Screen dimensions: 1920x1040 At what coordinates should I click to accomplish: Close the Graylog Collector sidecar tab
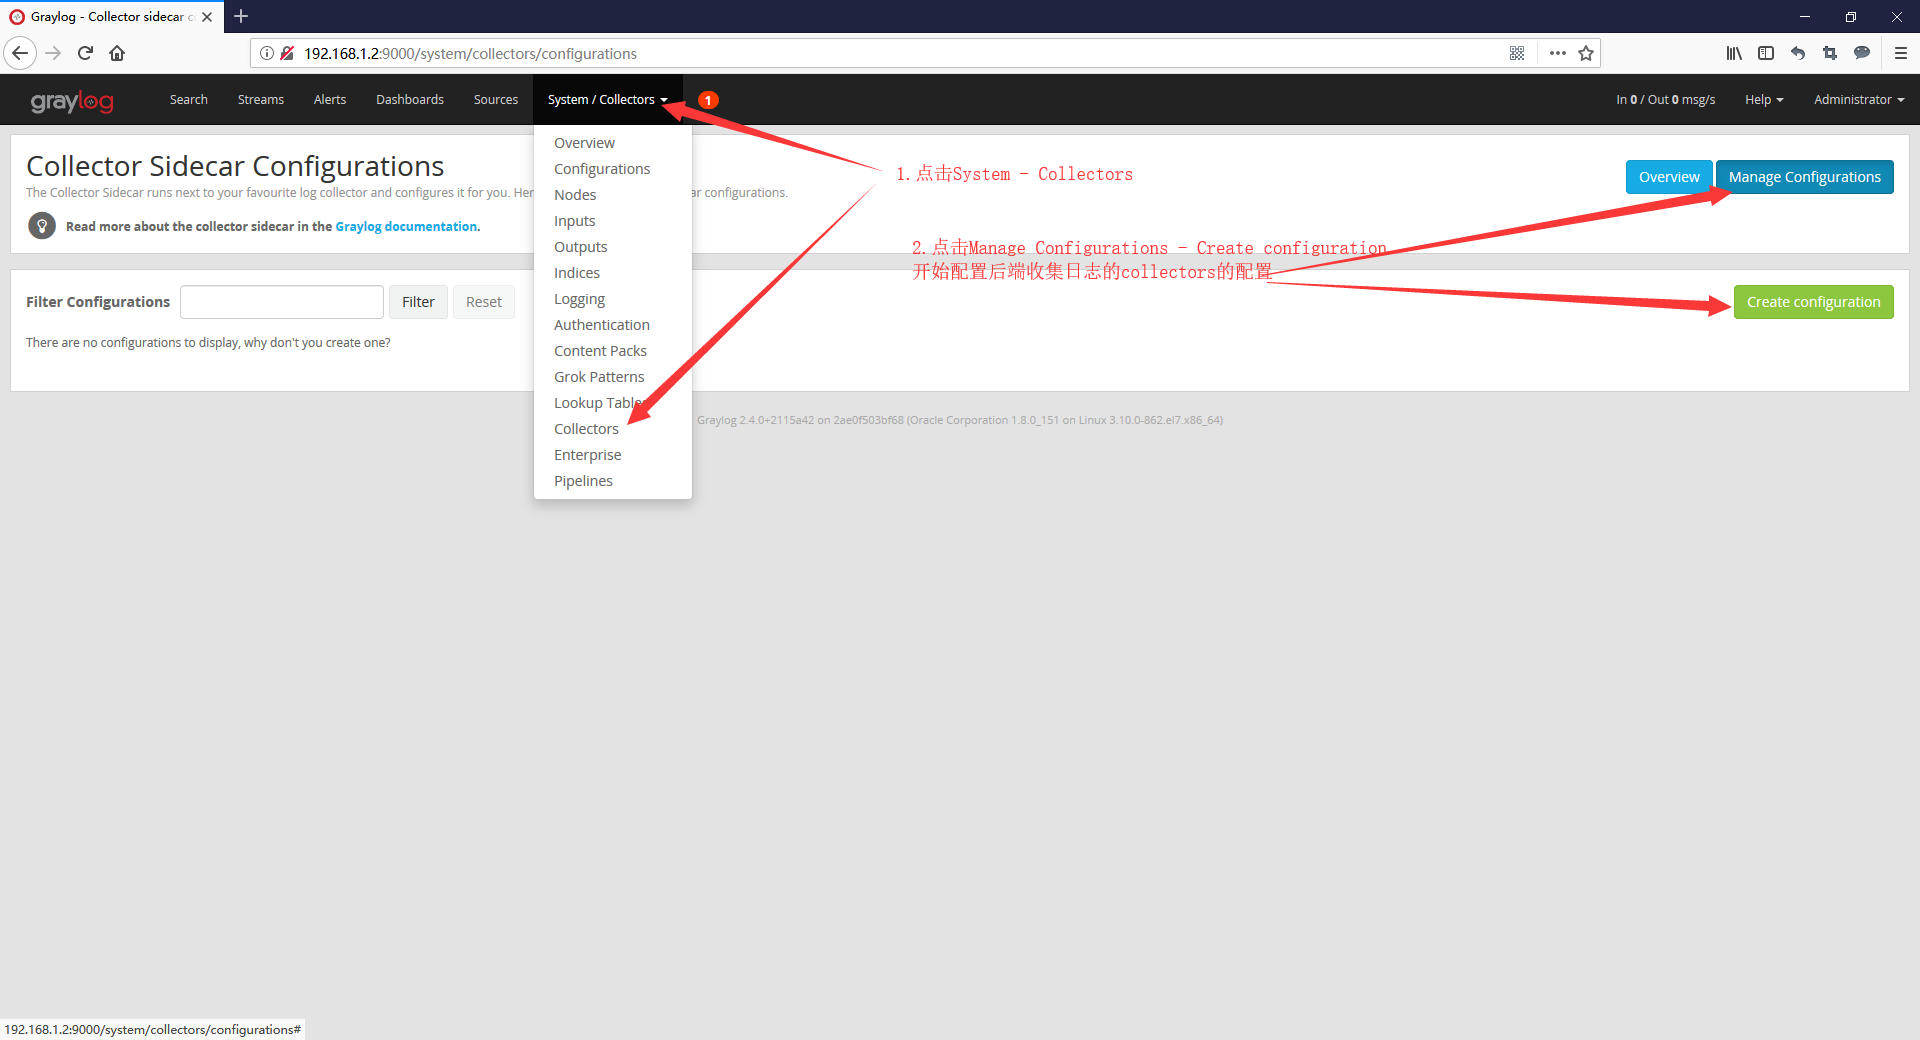coord(207,17)
